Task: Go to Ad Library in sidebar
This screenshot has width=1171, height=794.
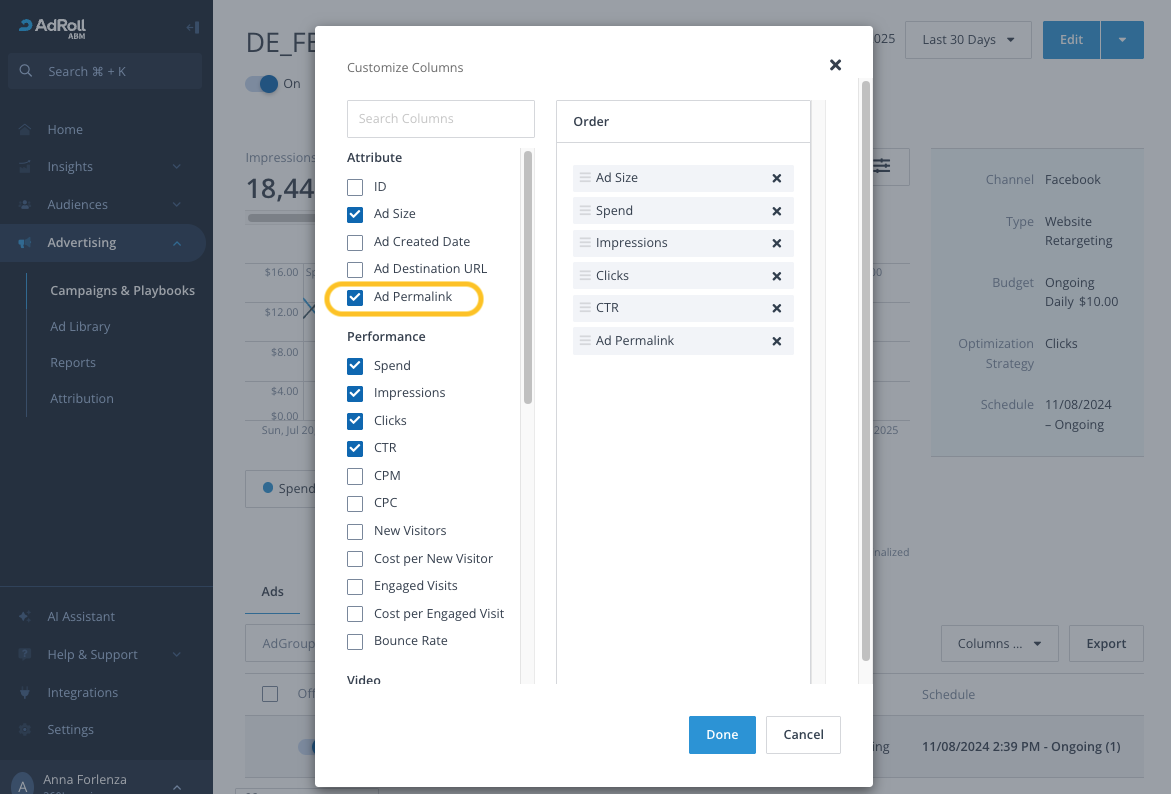Action: [80, 327]
